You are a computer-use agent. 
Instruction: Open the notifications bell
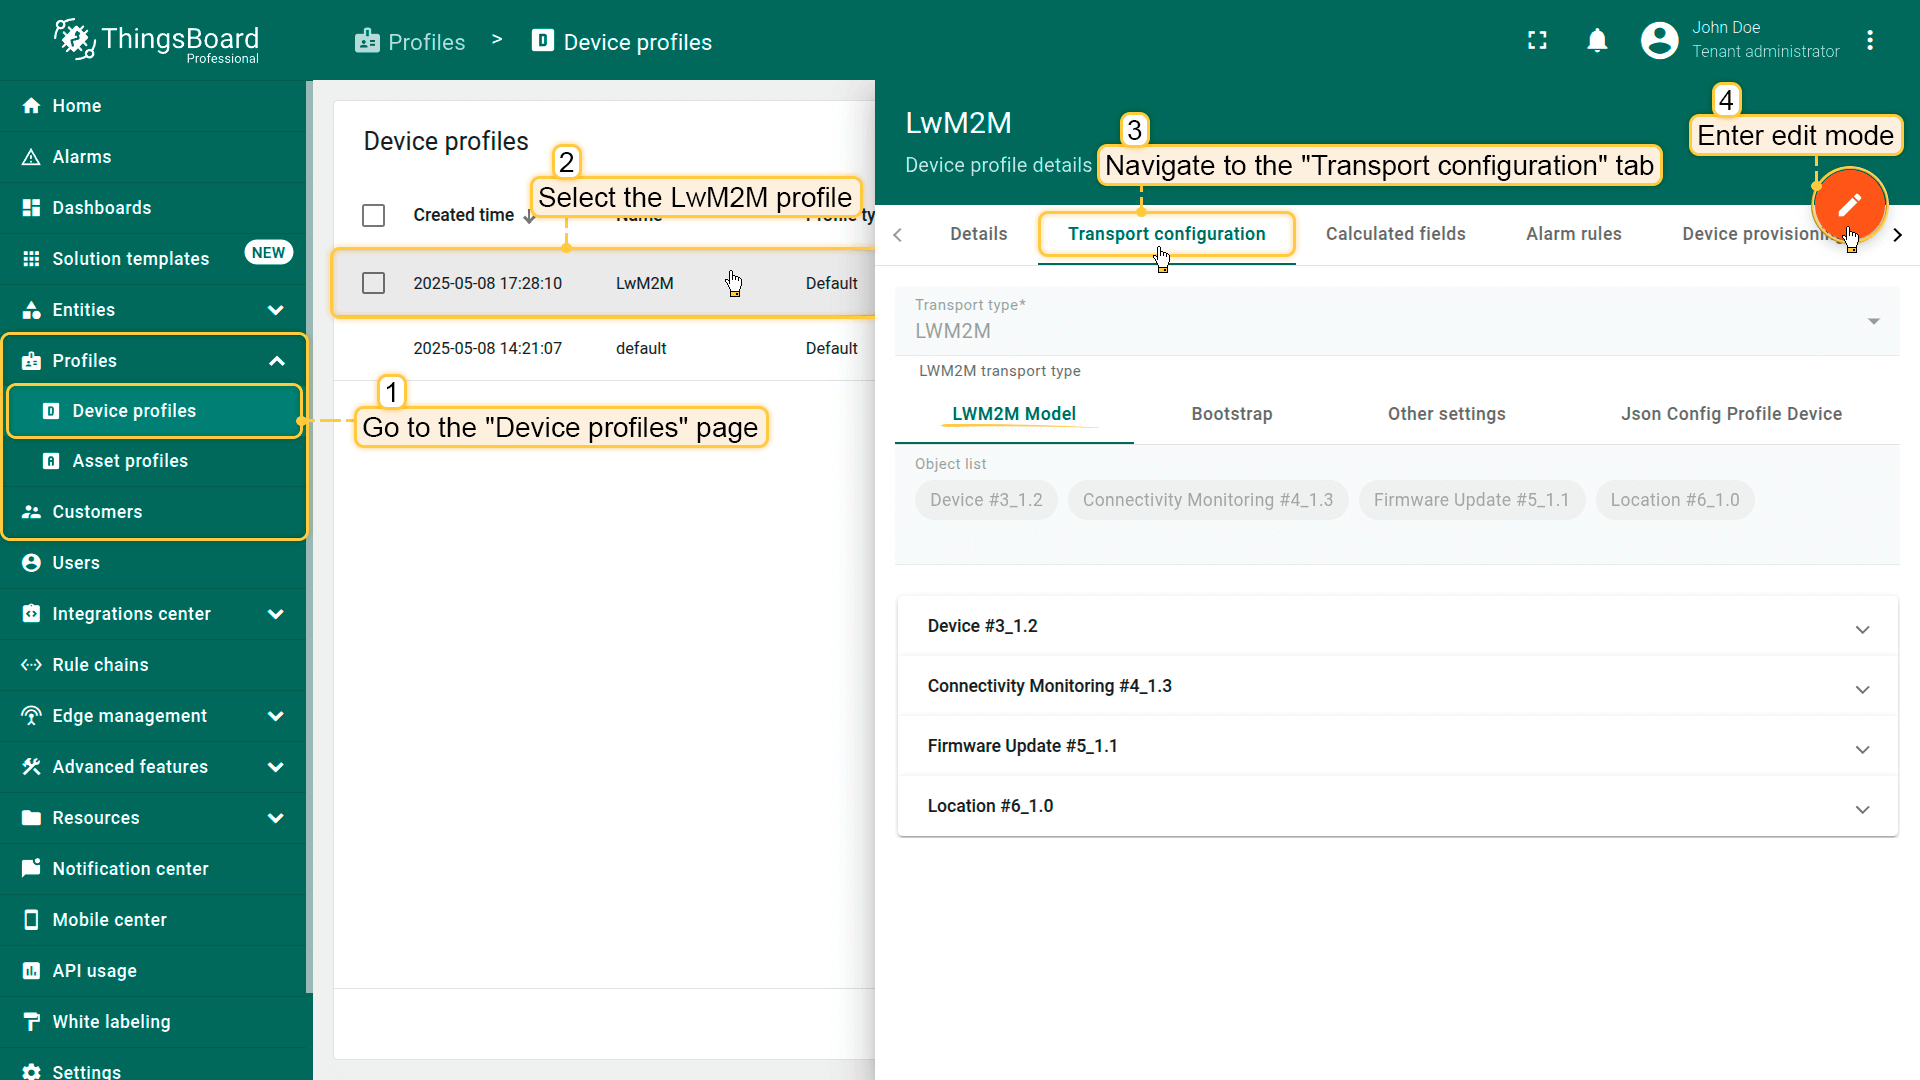(x=1597, y=41)
